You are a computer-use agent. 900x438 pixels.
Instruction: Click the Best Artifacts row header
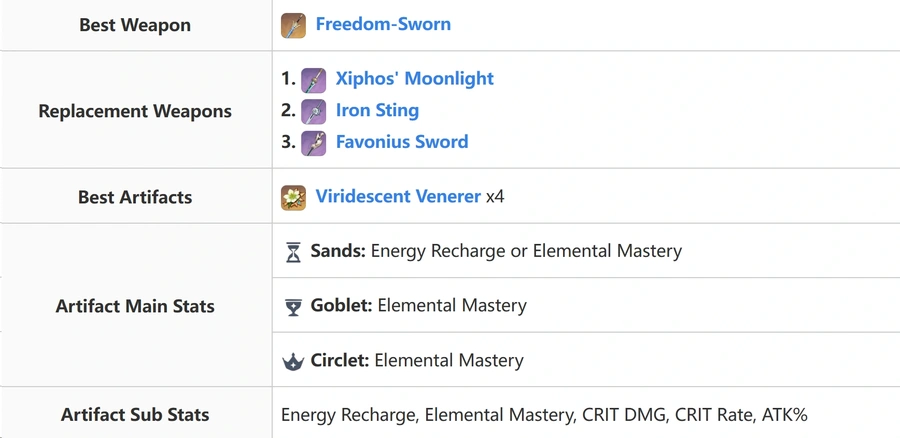[135, 197]
